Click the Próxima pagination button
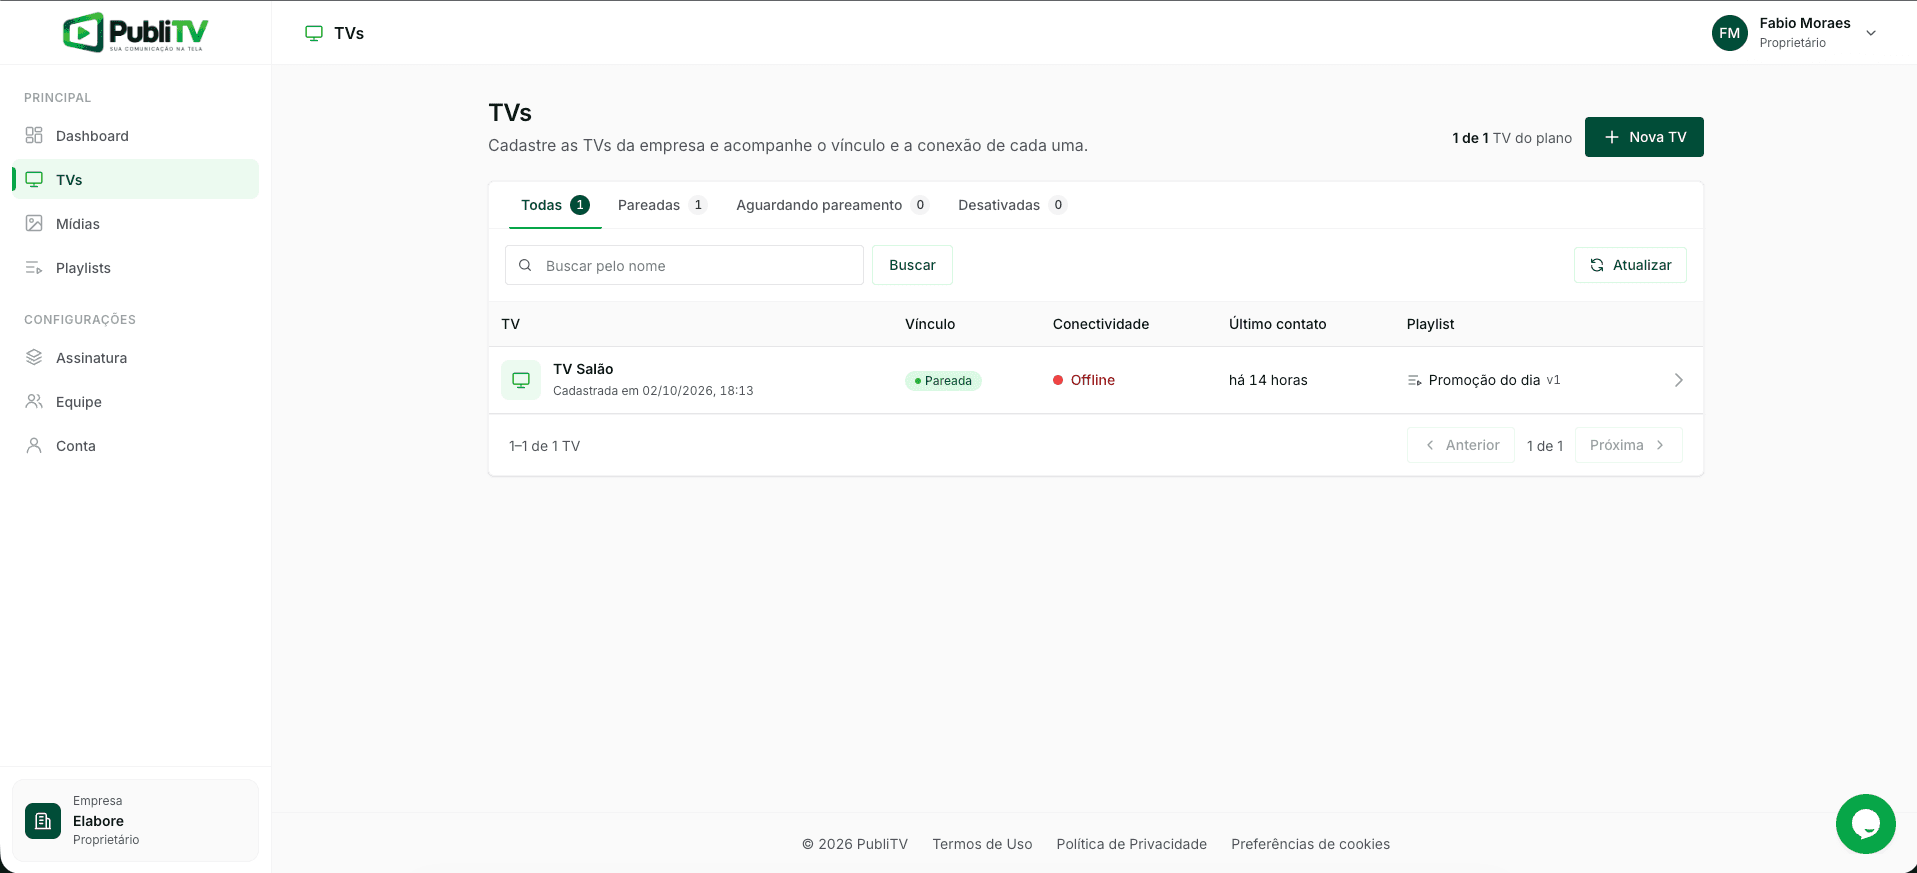Image resolution: width=1917 pixels, height=873 pixels. coord(1629,445)
